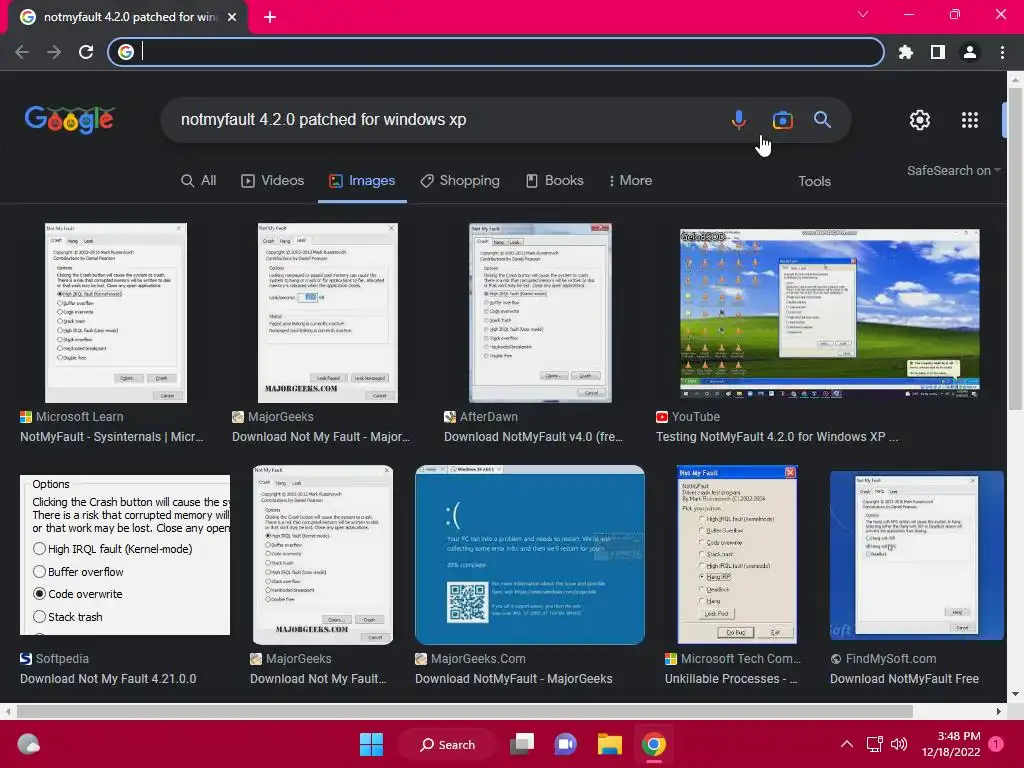The image size is (1024, 768).
Task: Open link 'Download NotMyFault Free'
Action: [x=904, y=679]
